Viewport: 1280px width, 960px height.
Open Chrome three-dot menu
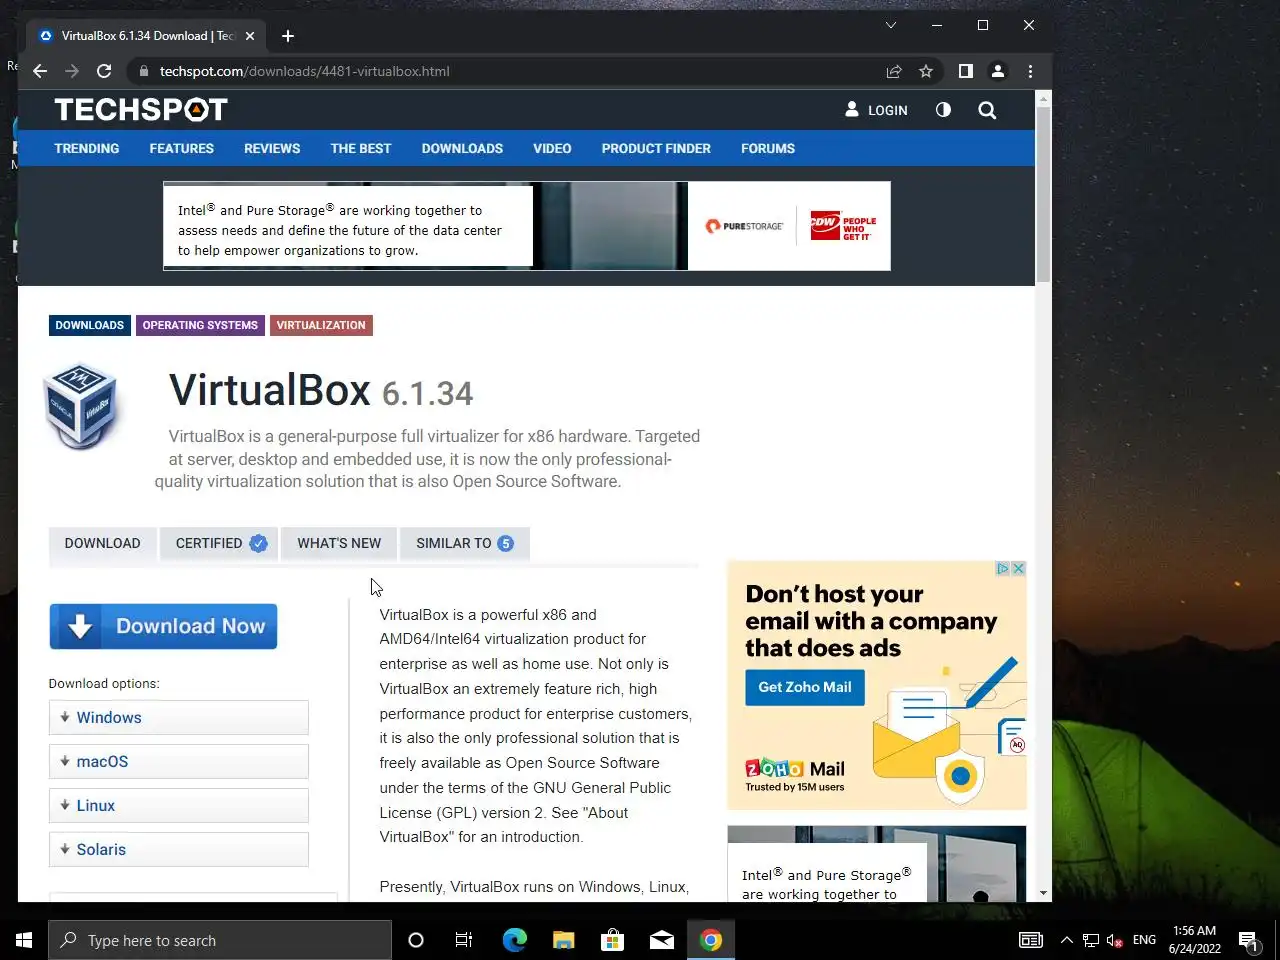1030,71
